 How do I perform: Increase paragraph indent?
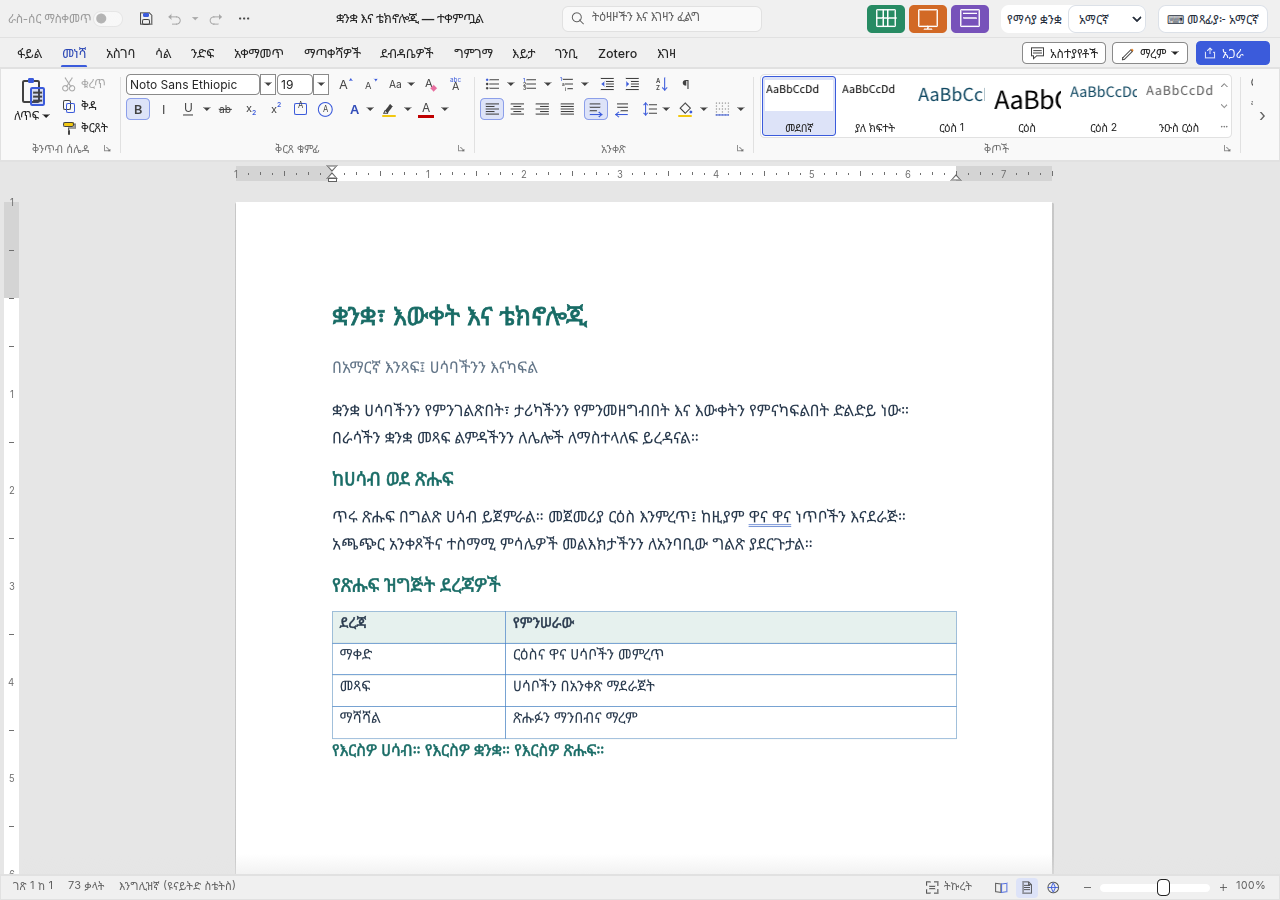(632, 84)
